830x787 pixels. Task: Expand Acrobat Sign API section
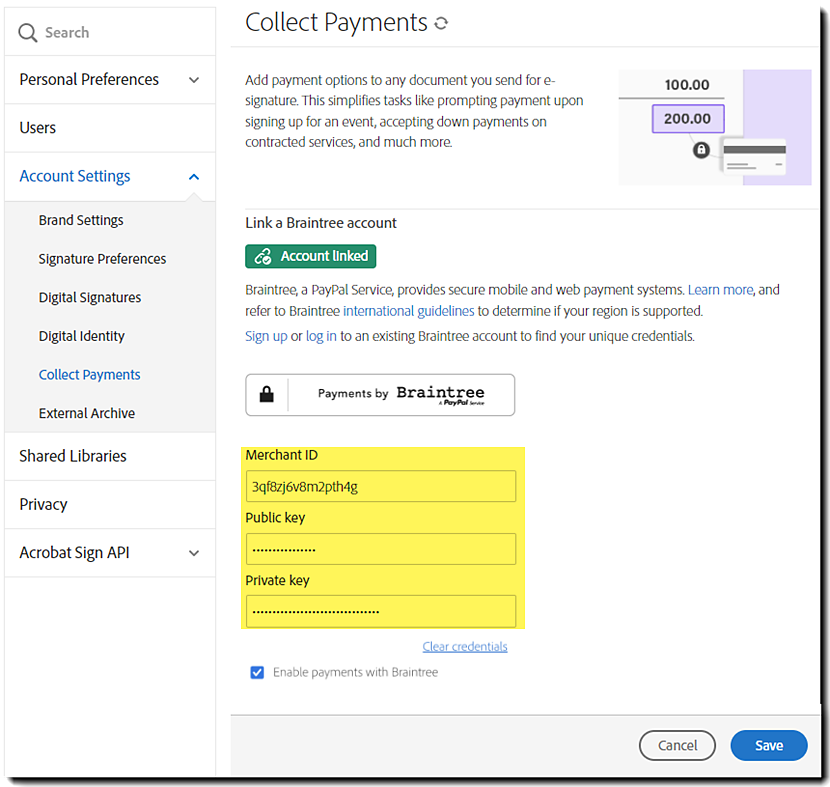point(194,553)
